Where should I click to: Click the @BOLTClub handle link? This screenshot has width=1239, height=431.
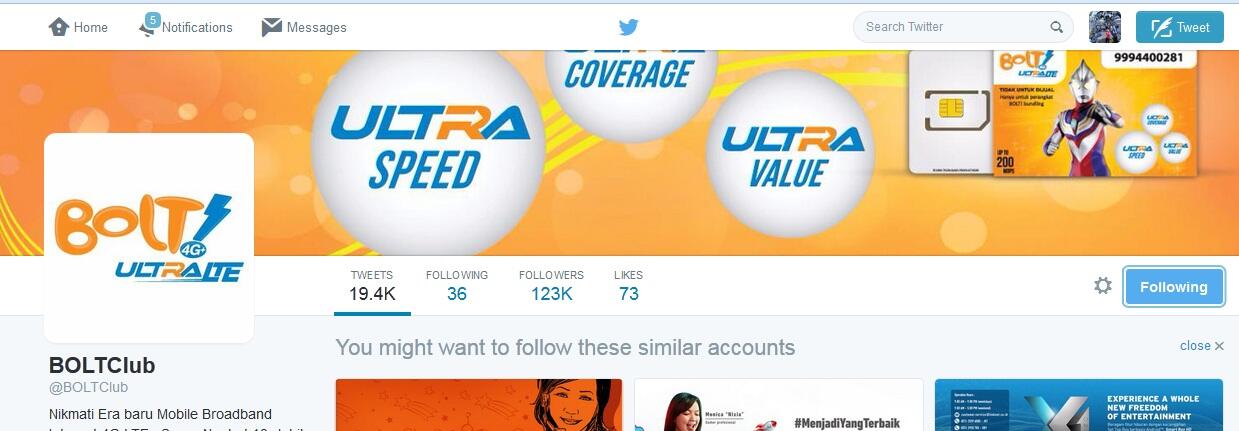point(88,387)
